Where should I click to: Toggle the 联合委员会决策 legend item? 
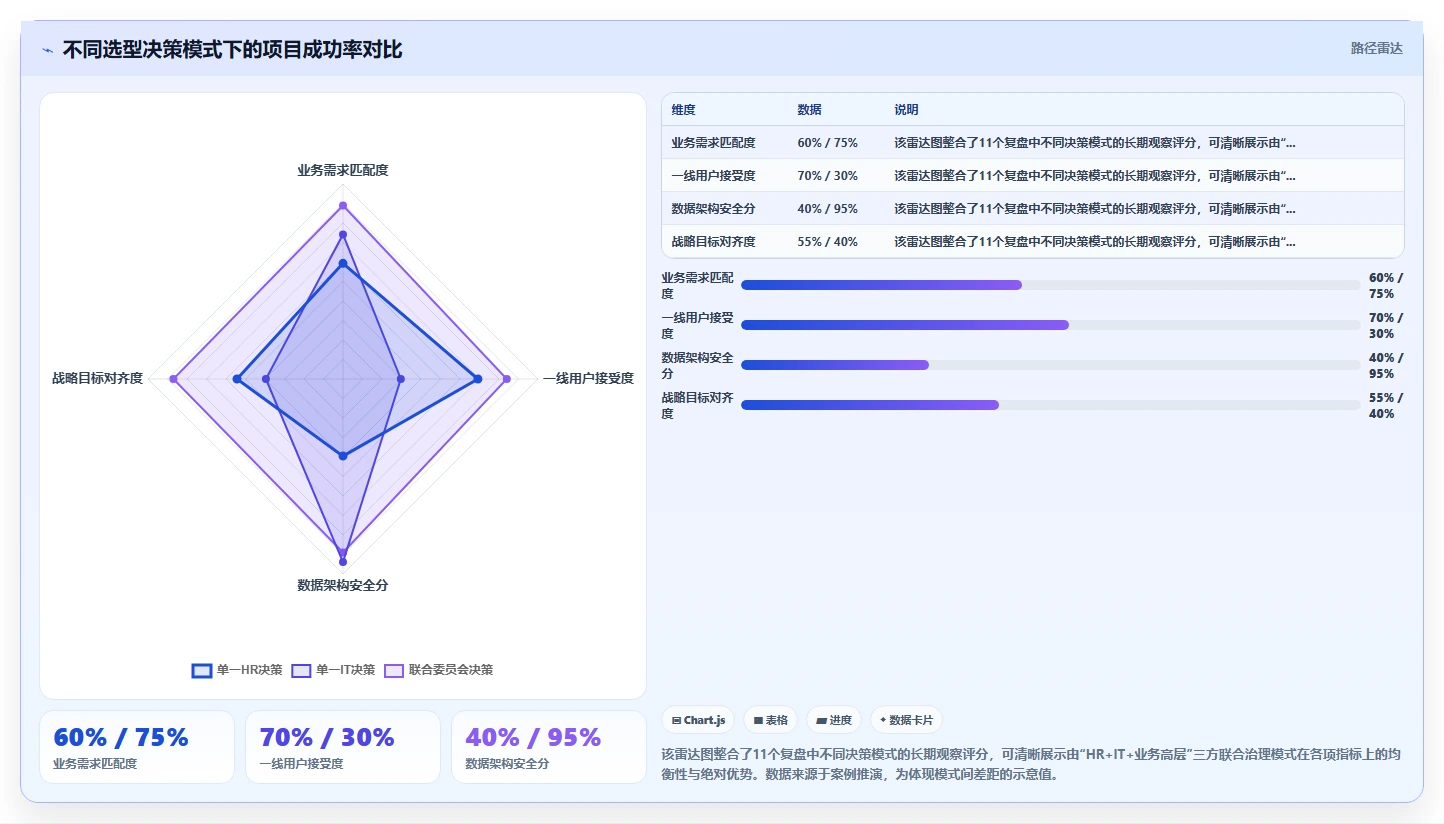point(439,670)
